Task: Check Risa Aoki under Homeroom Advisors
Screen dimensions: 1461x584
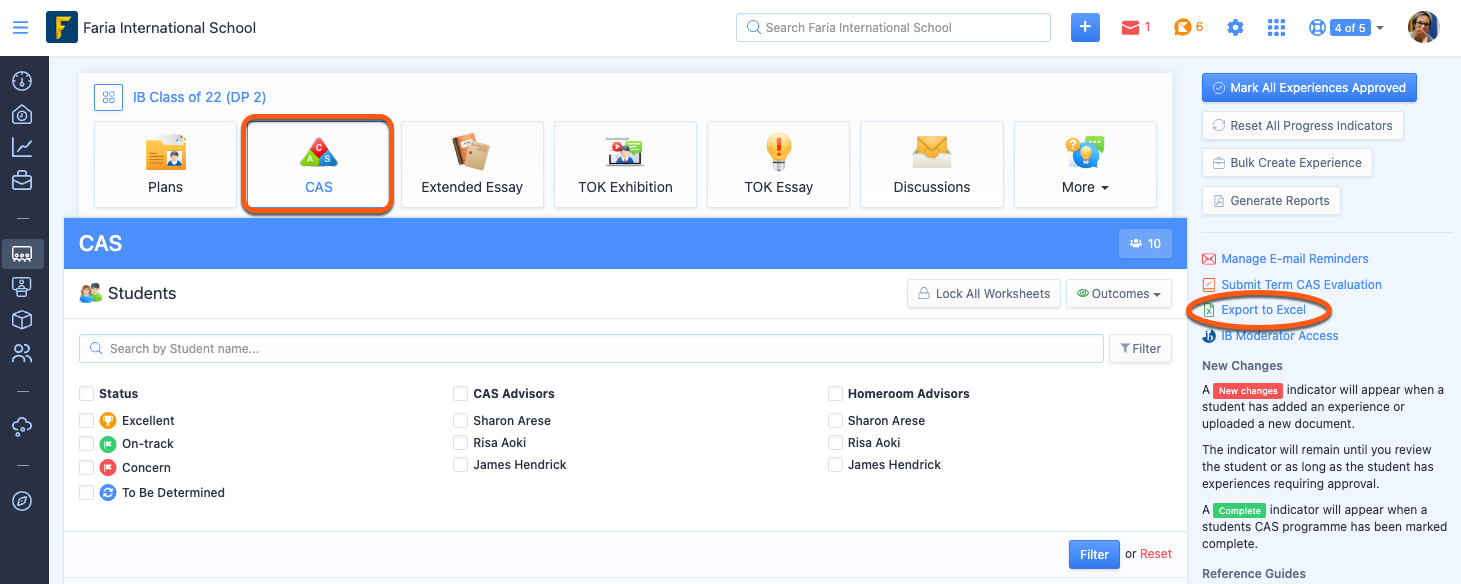Action: [835, 443]
